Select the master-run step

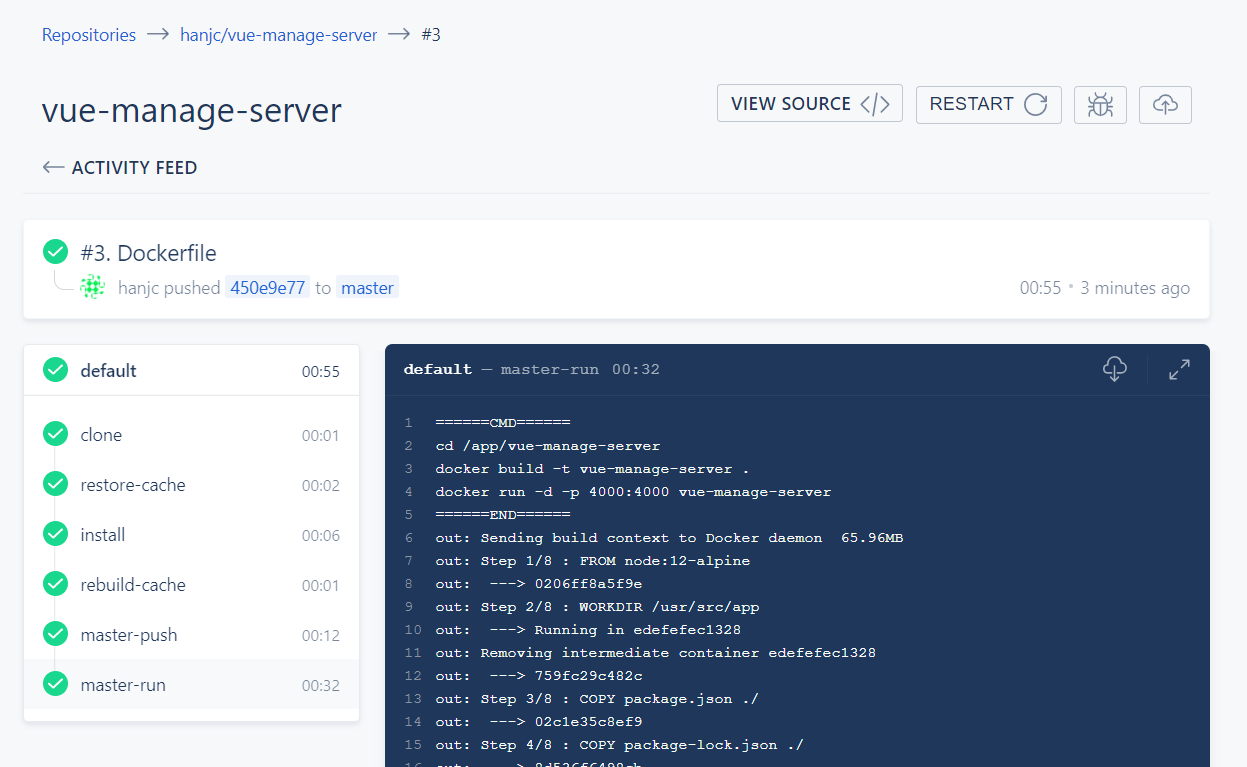(x=191, y=685)
